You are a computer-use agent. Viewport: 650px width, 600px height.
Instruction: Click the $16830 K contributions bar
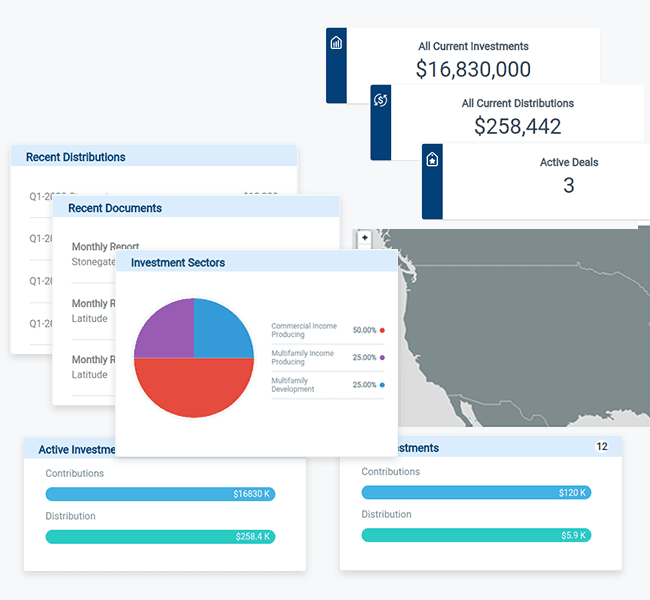click(160, 494)
